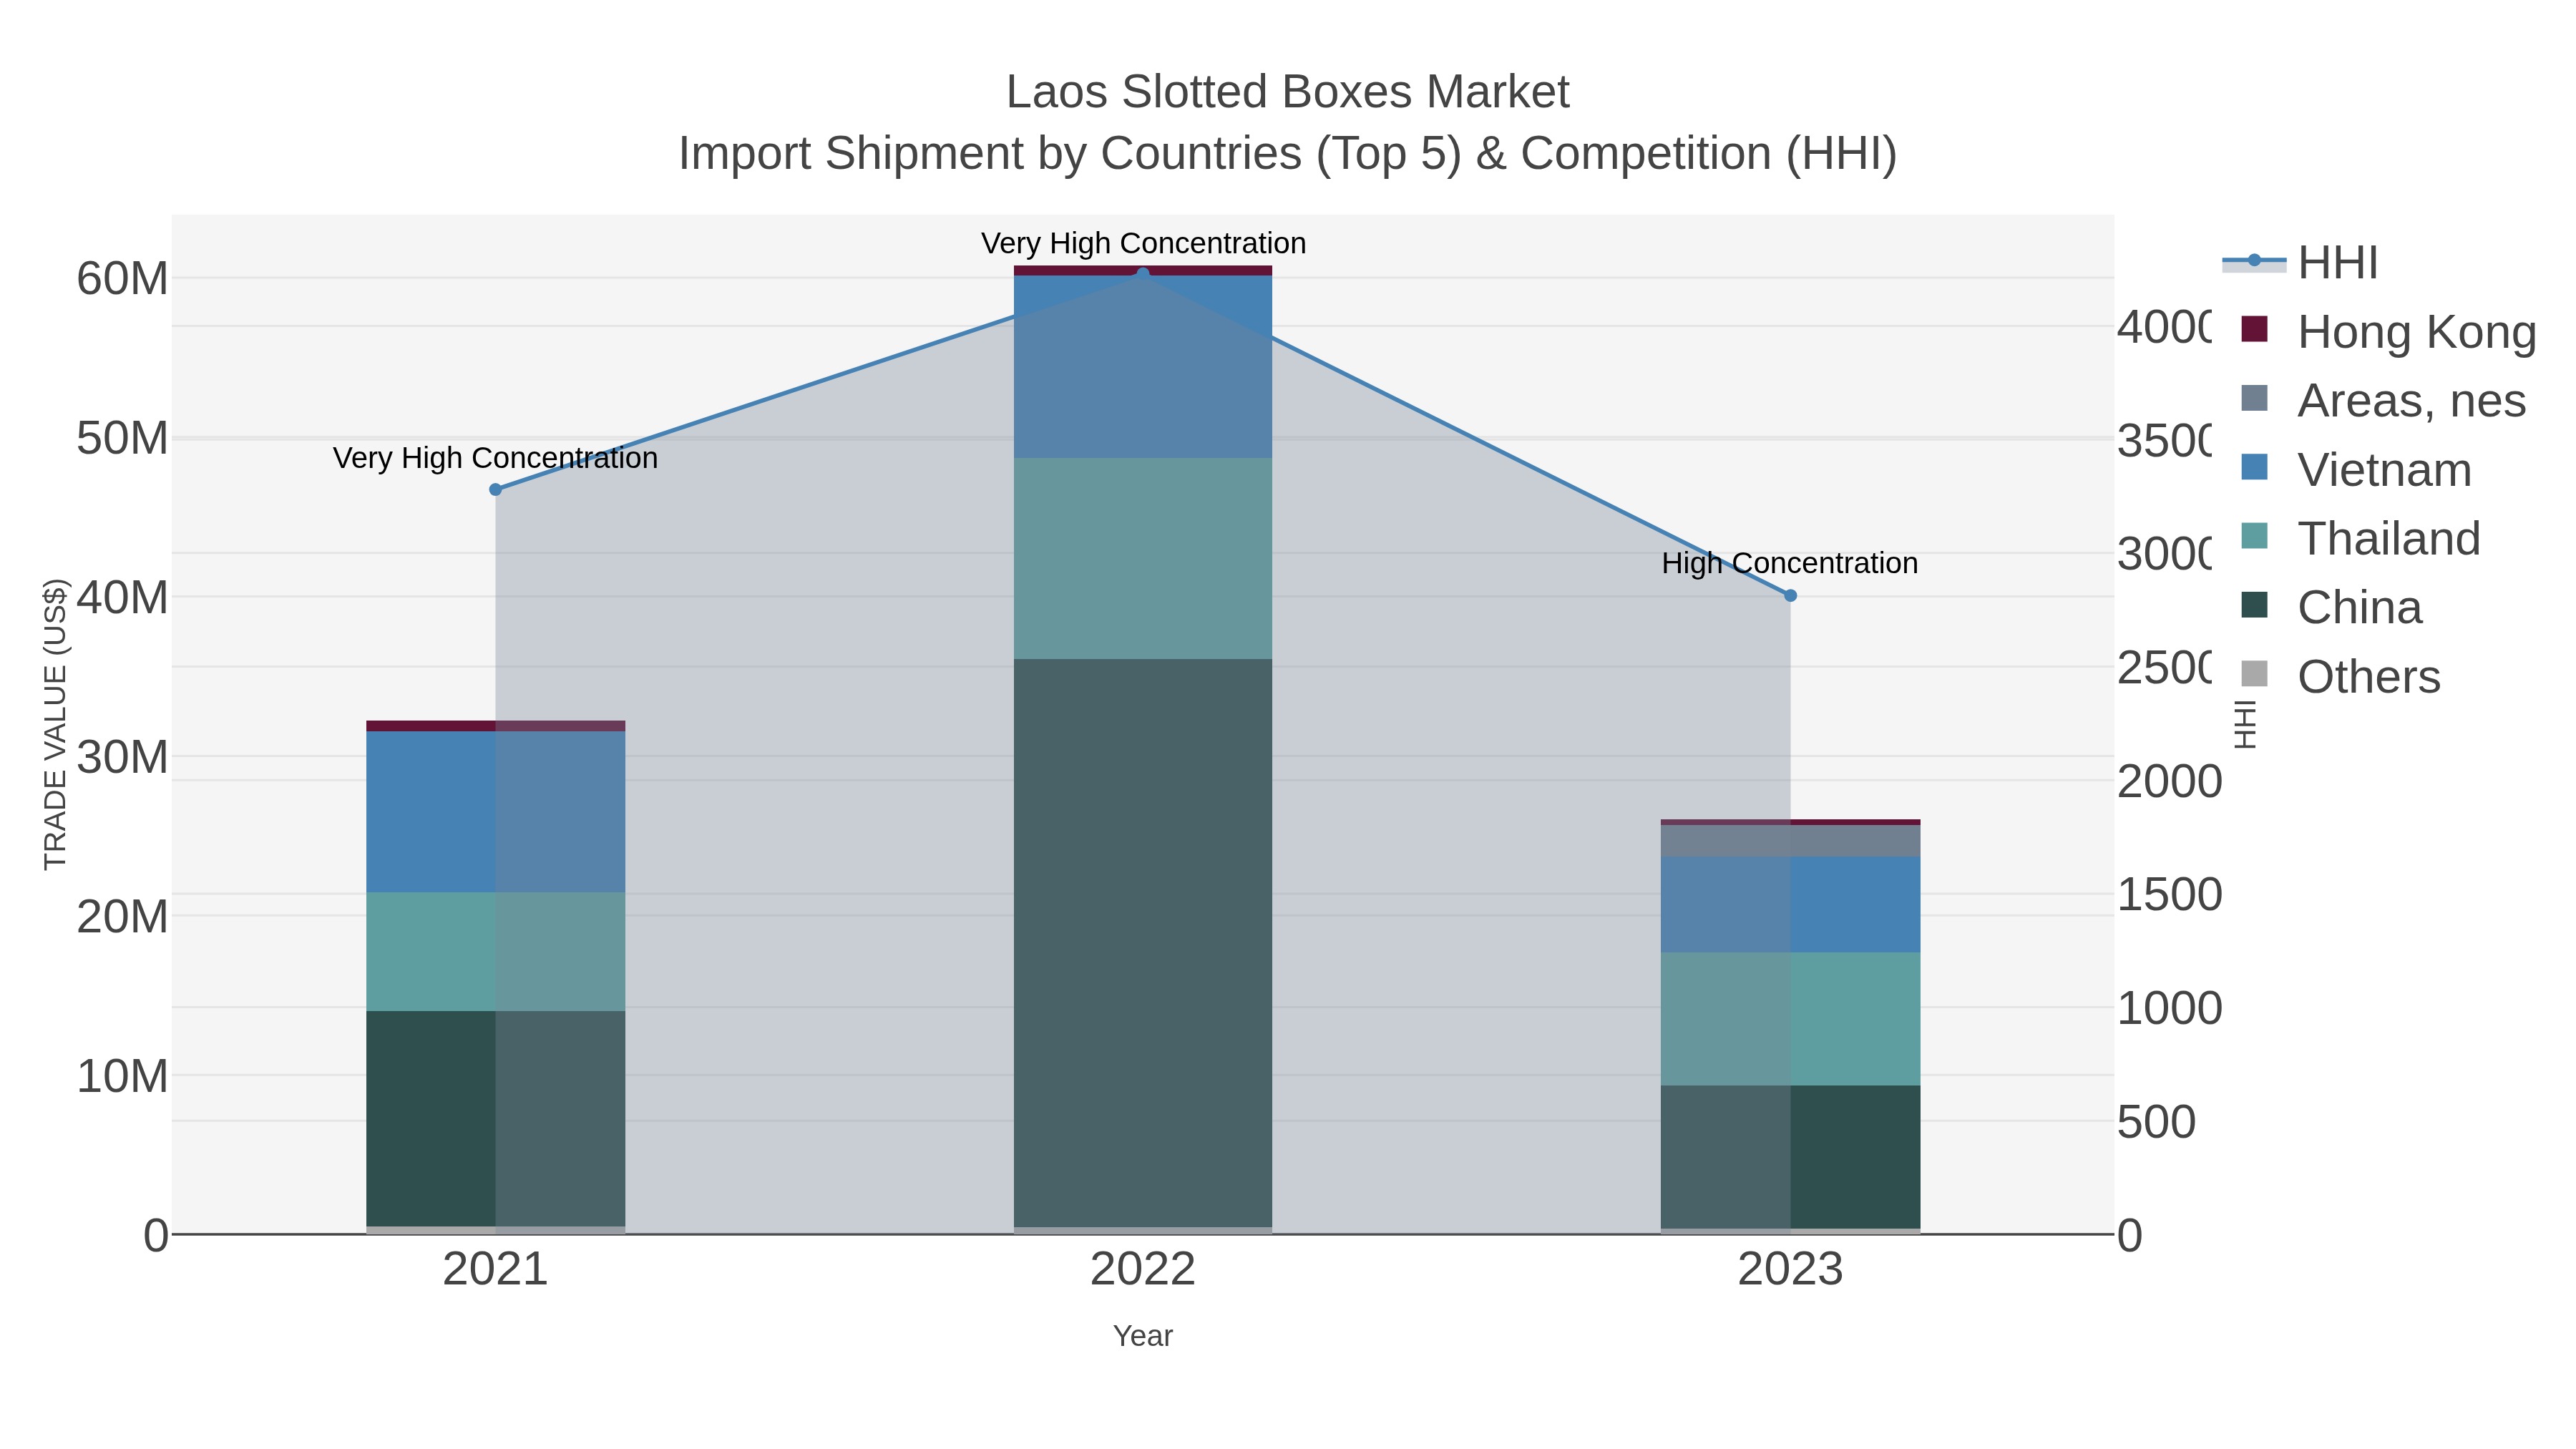Click the 500 tick on the HHI axis
This screenshot has width=2576, height=1449.
[2157, 1123]
